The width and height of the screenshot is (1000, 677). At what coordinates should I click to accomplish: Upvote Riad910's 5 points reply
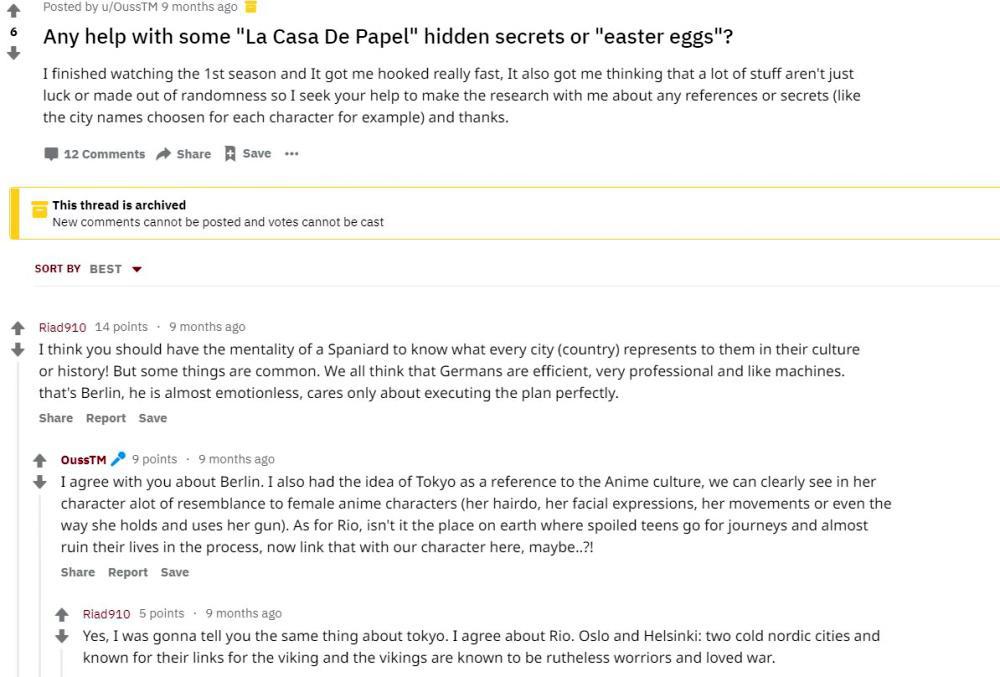[x=62, y=615]
